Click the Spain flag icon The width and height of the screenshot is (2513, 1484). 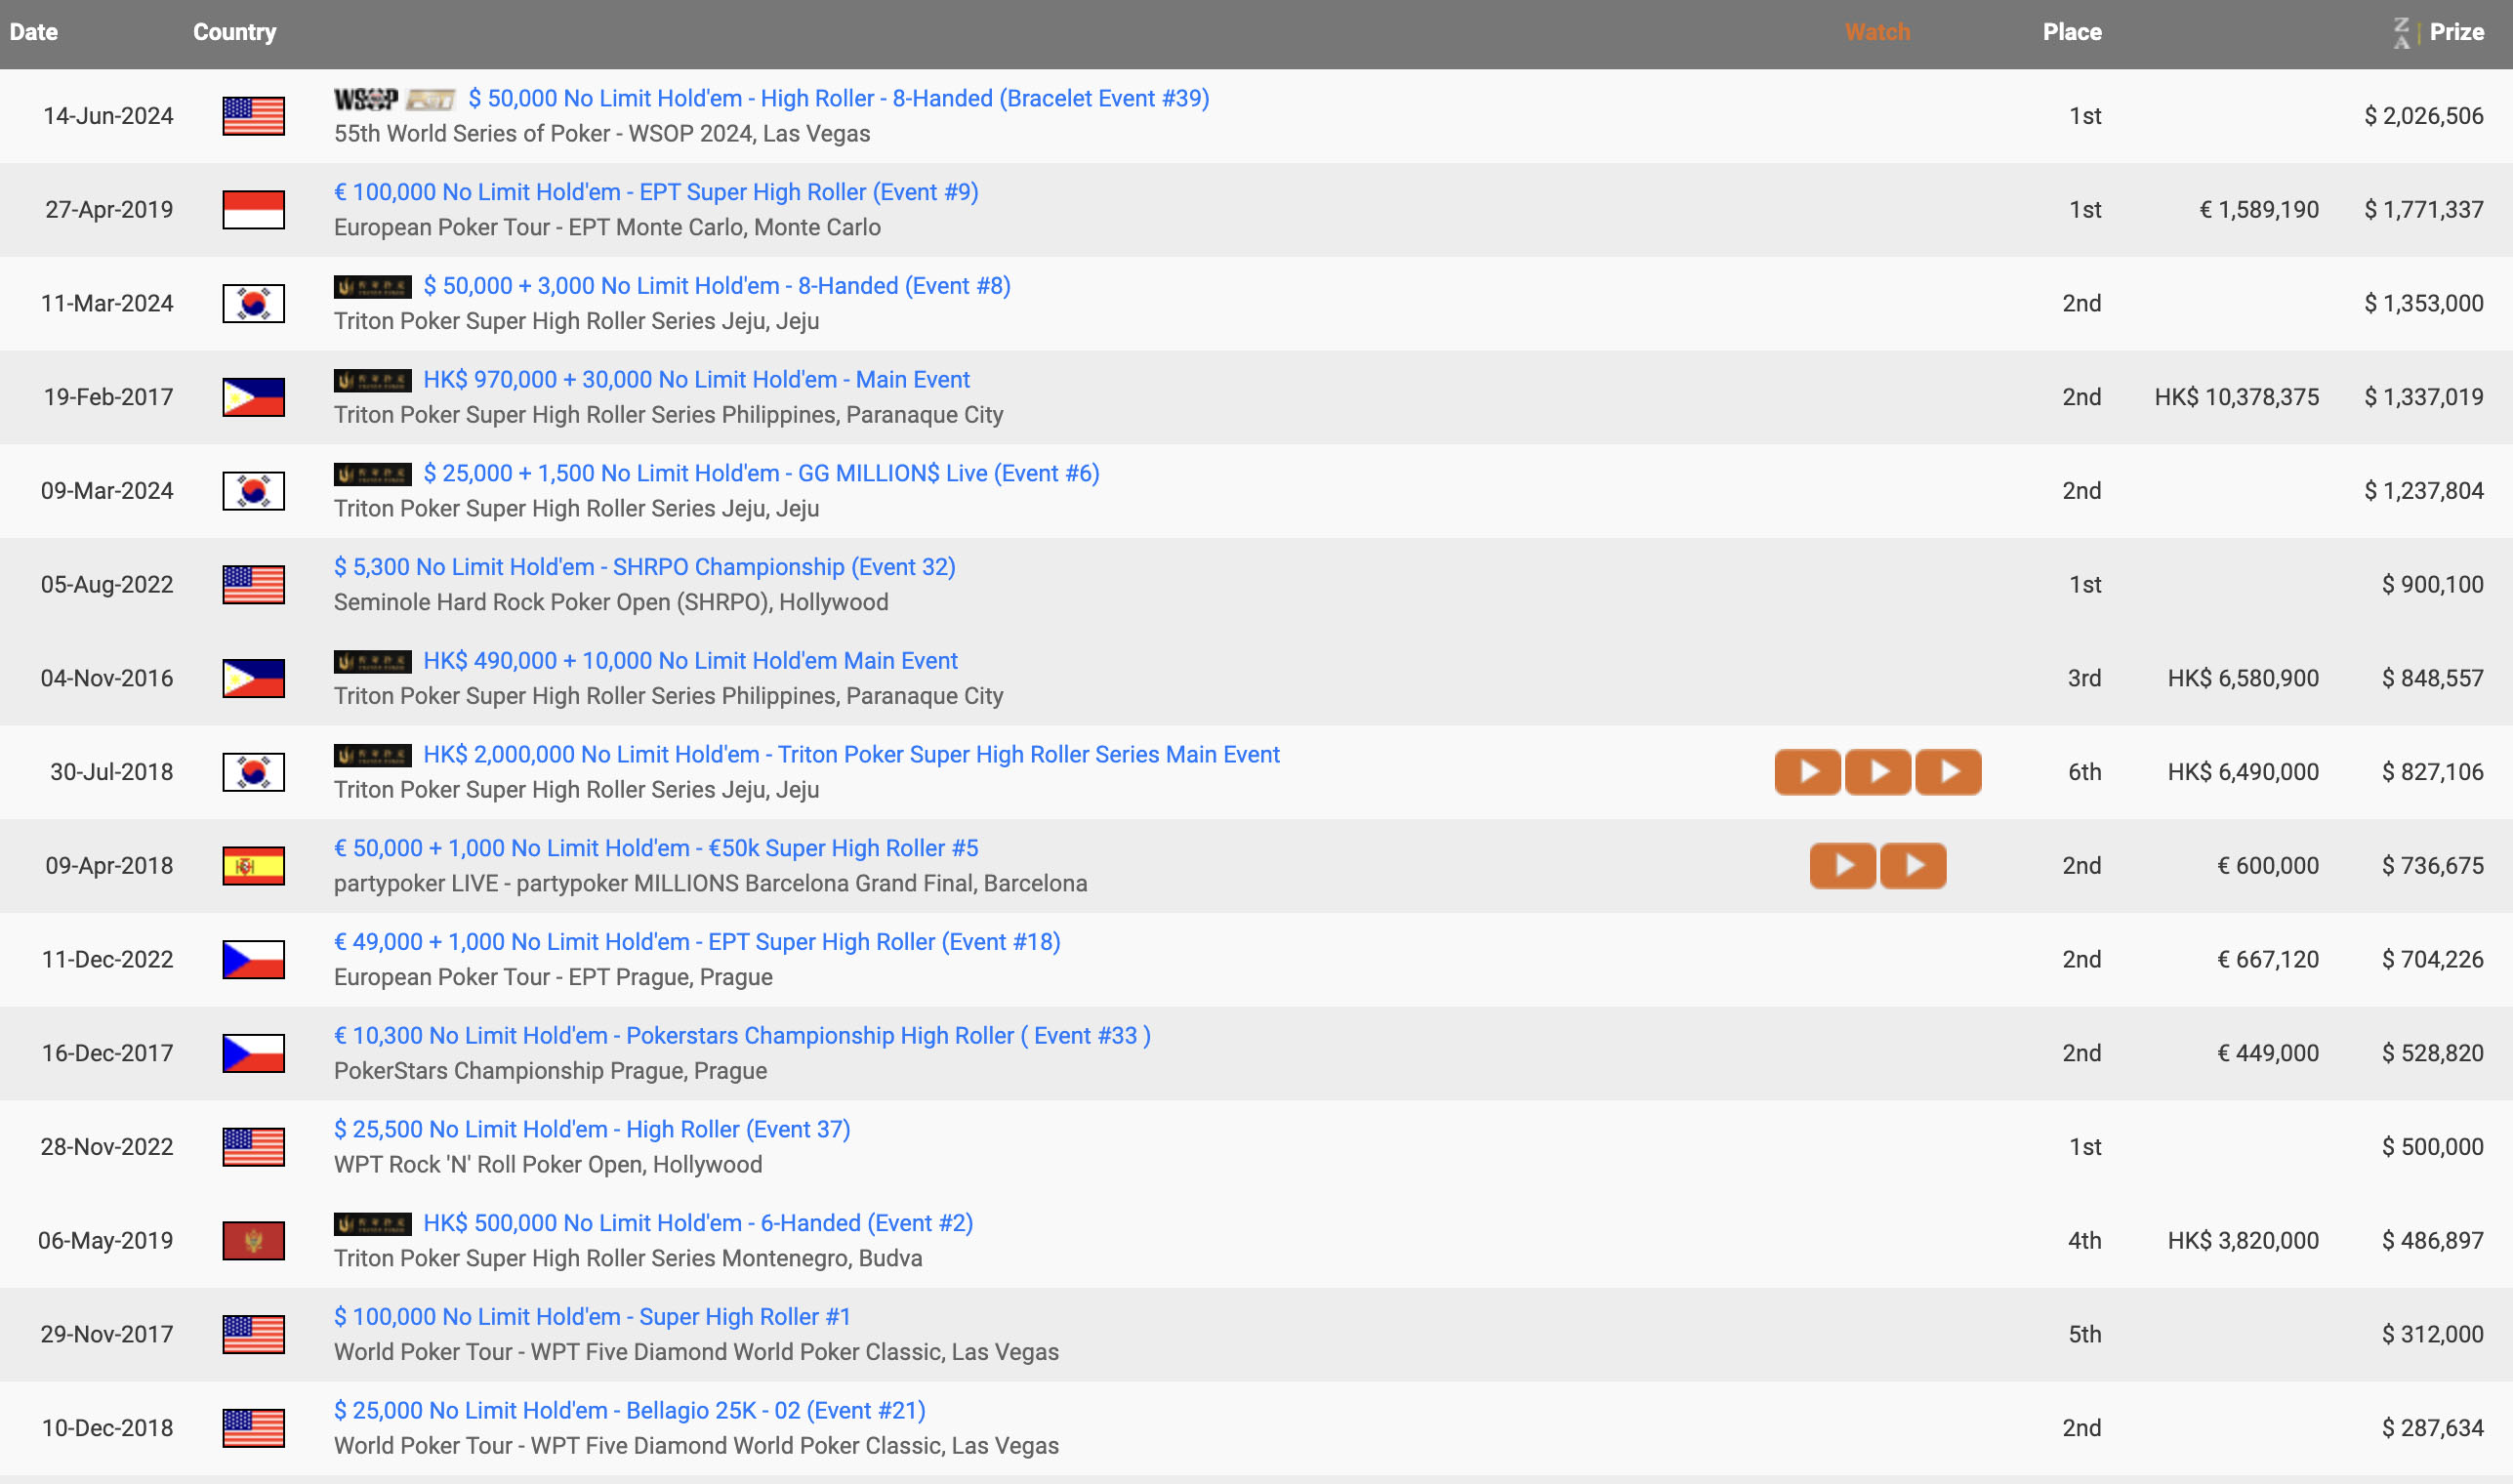pos(253,866)
